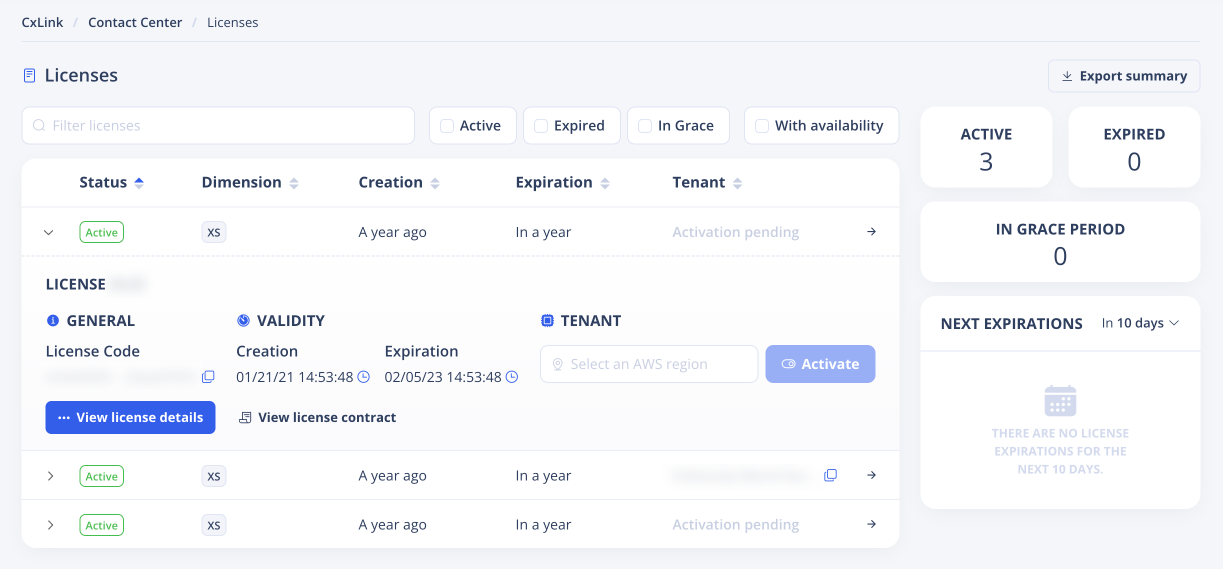Open first license row via right arrow
The height and width of the screenshot is (569, 1223).
coord(871,232)
